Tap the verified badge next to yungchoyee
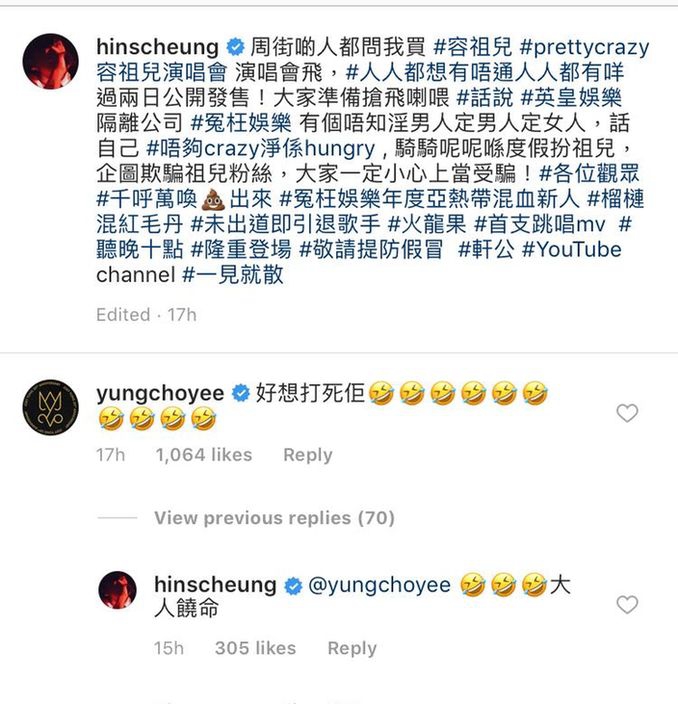 coord(241,394)
